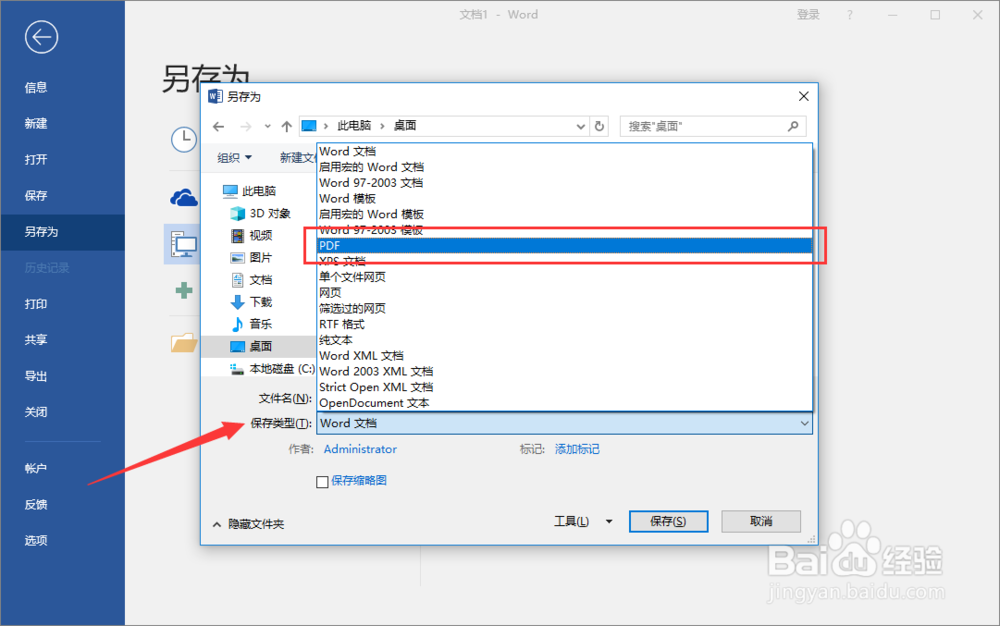Choose 筛选过的网页 format
Screen dimensions: 1000x626
(x=564, y=309)
